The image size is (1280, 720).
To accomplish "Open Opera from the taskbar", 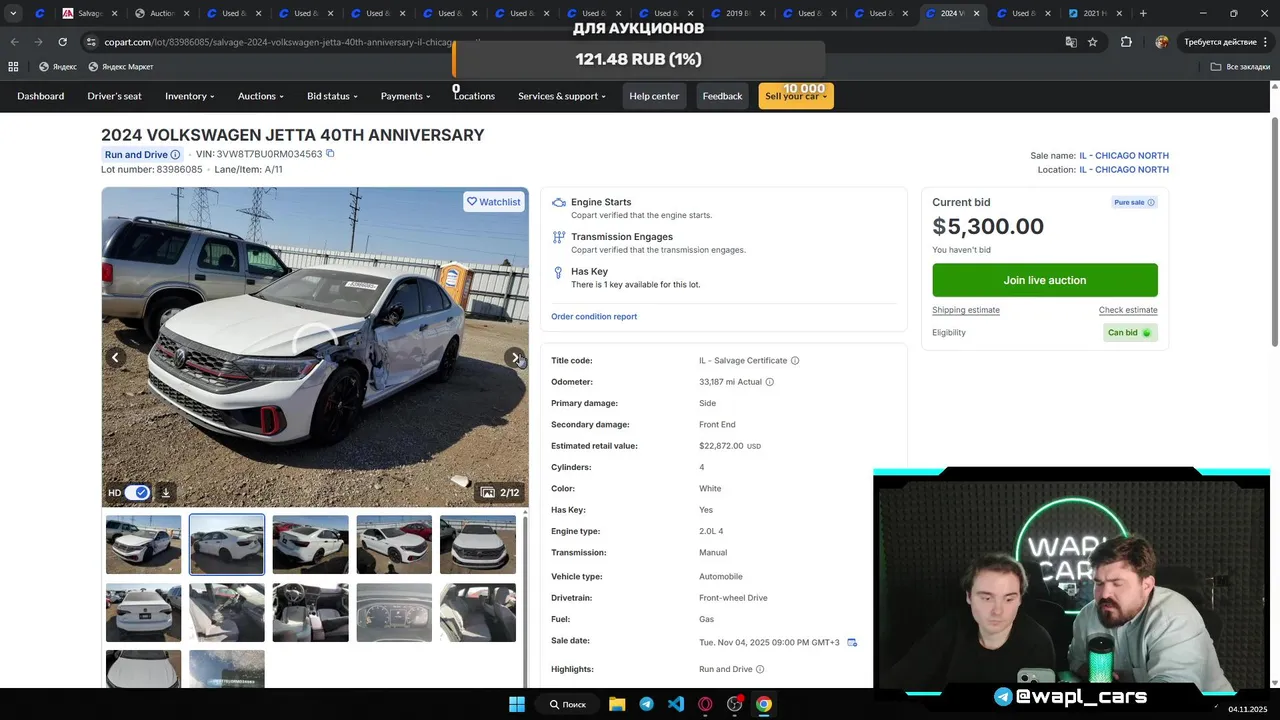I will click(705, 704).
